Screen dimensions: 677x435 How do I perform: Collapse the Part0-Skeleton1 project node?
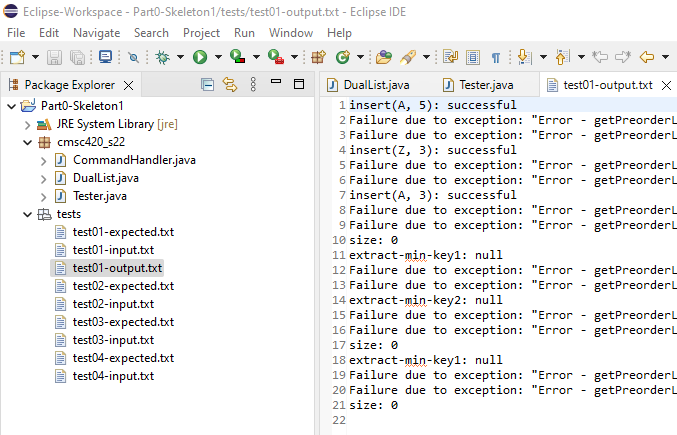[12, 106]
